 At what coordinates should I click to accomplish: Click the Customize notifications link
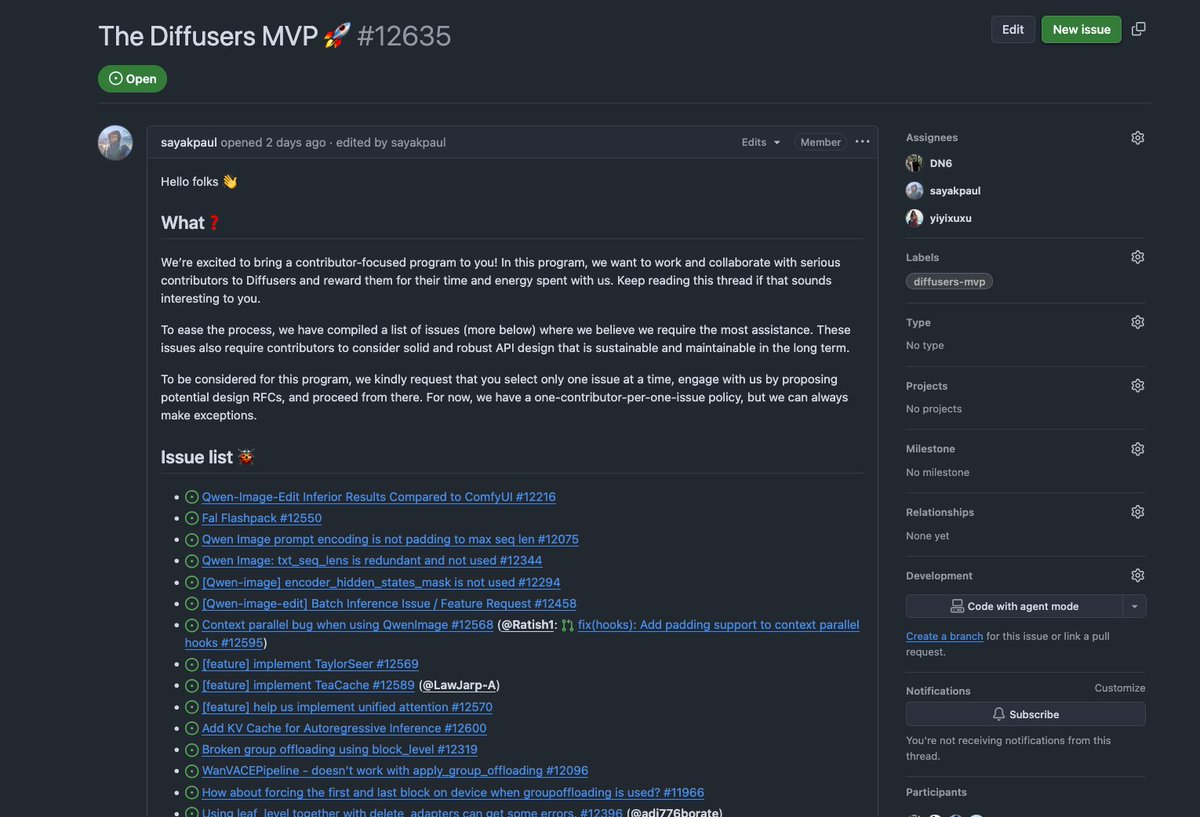(1120, 688)
